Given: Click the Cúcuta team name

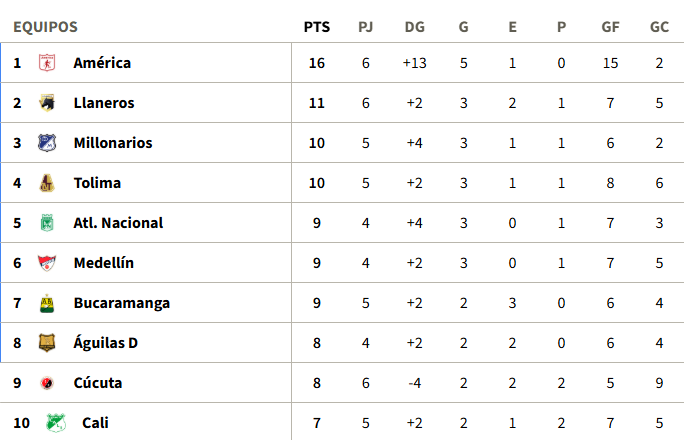Looking at the screenshot, I should [x=98, y=383].
